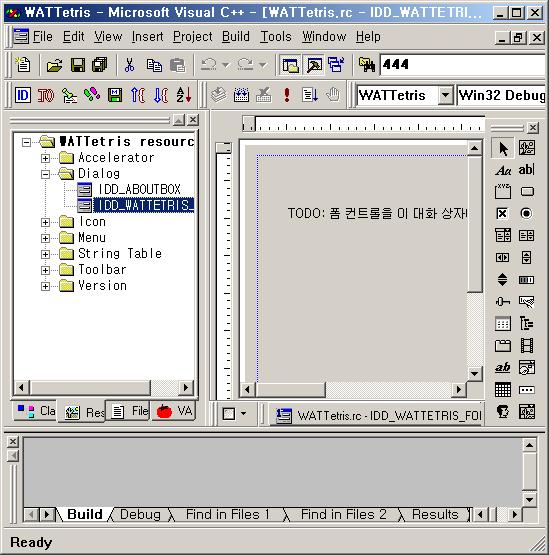Open the Insert menu
Image resolution: width=549 pixels, height=555 pixels.
147,36
